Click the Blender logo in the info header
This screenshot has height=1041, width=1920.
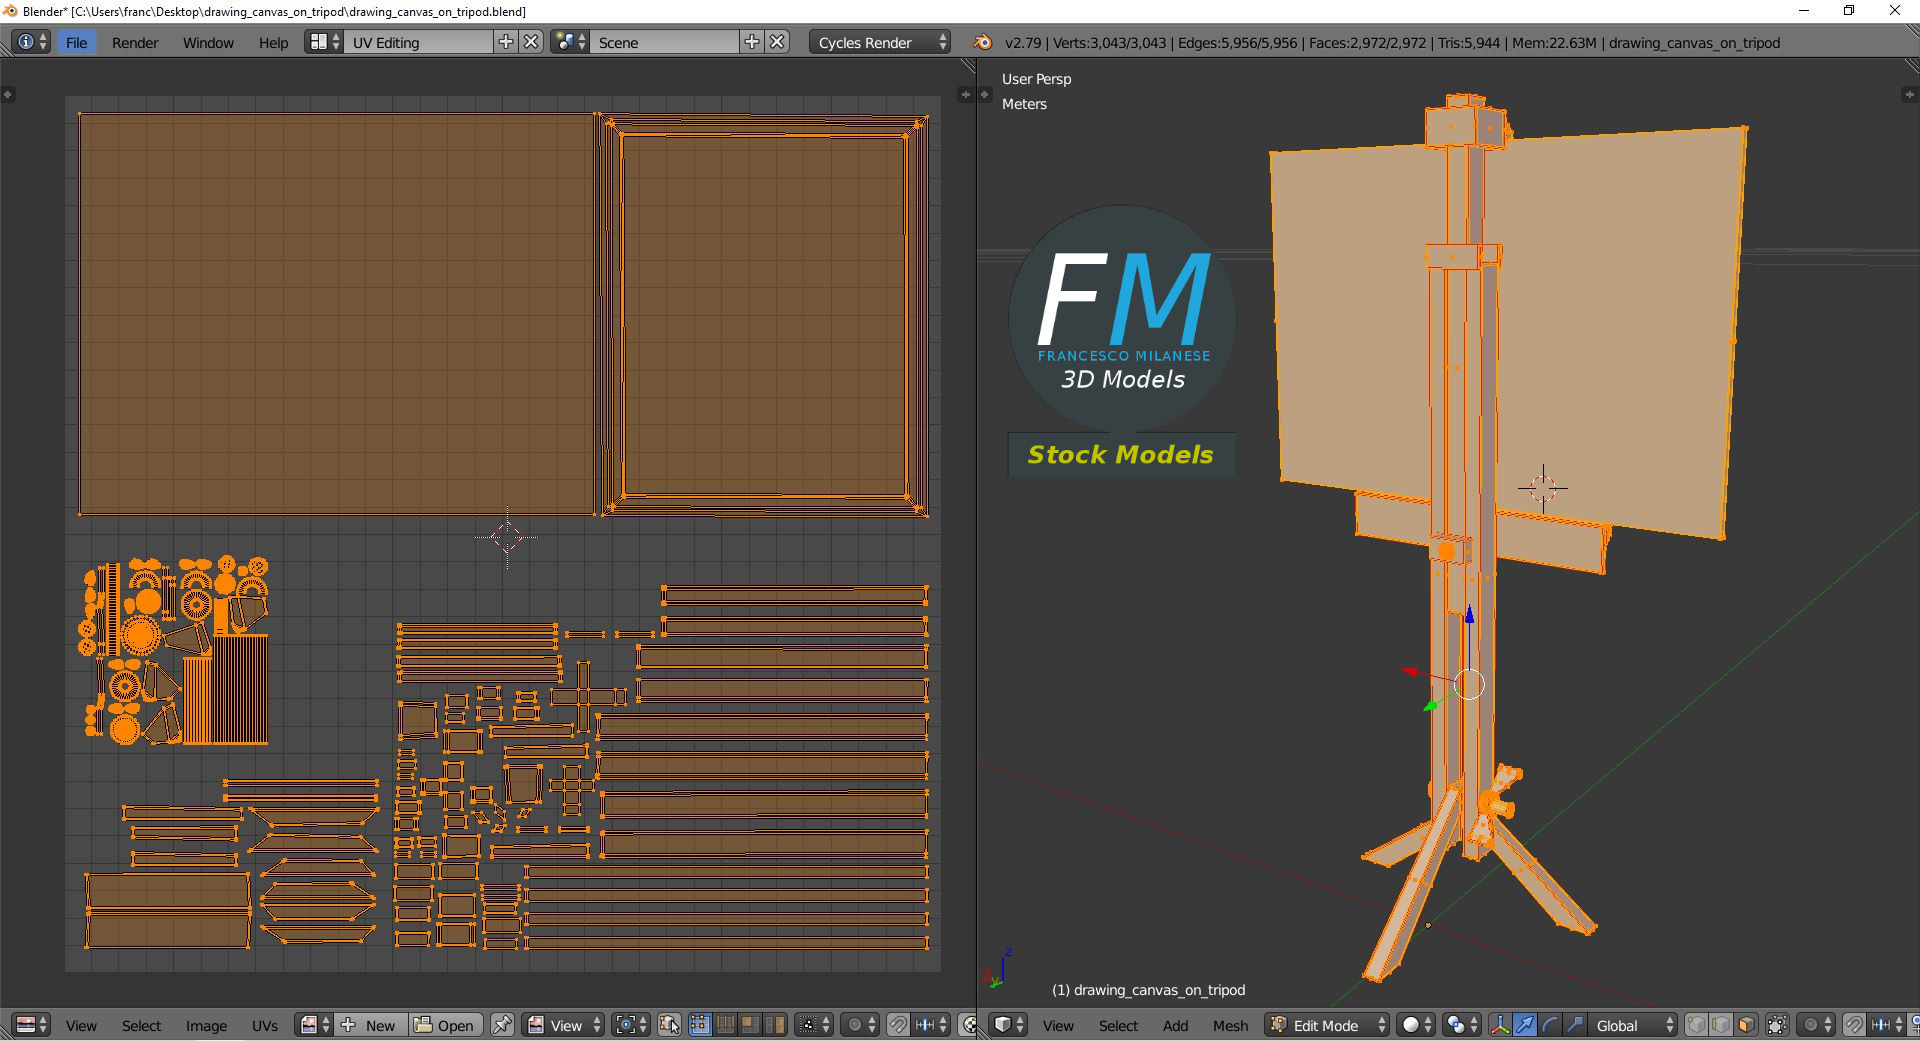(x=983, y=42)
